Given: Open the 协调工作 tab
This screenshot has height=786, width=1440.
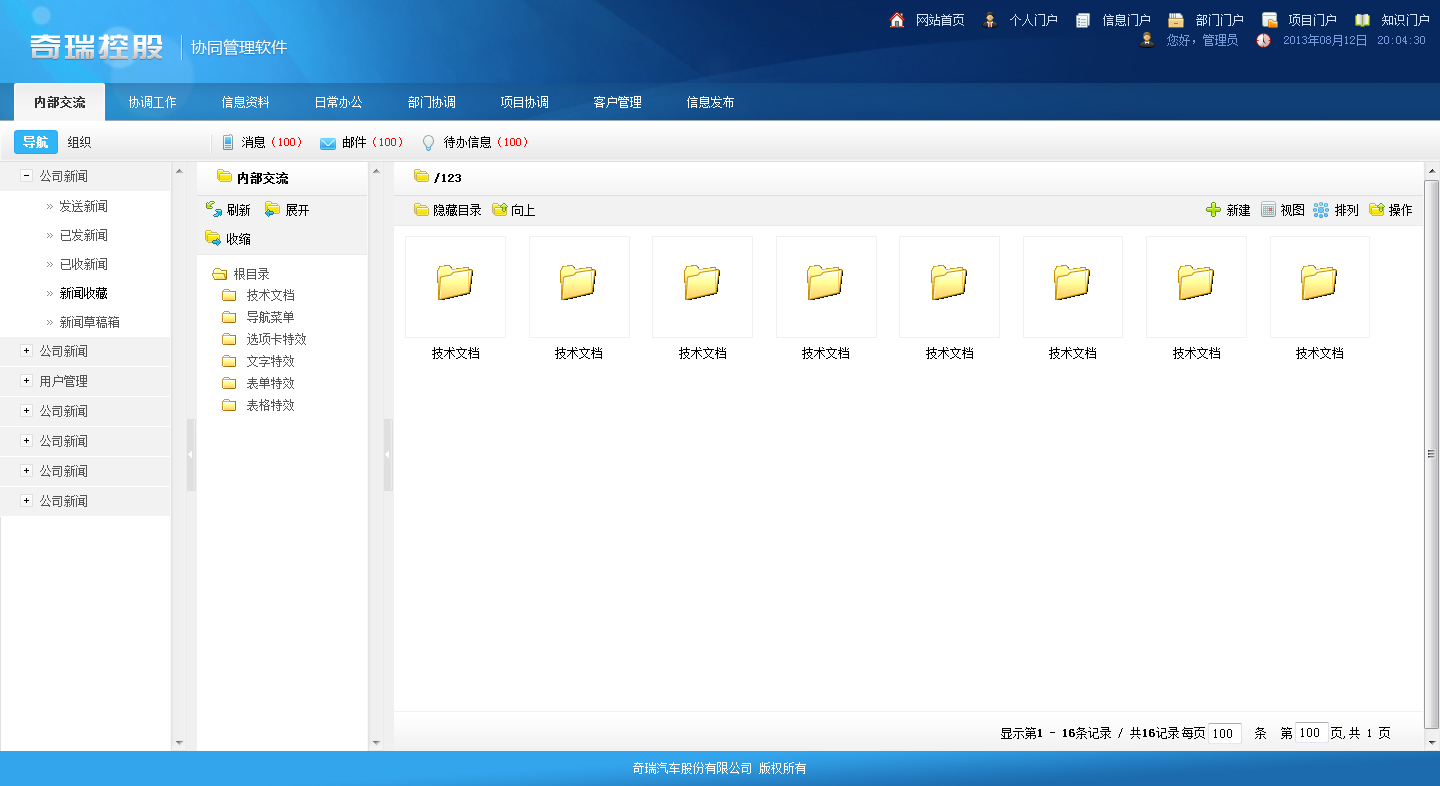Looking at the screenshot, I should click(152, 102).
